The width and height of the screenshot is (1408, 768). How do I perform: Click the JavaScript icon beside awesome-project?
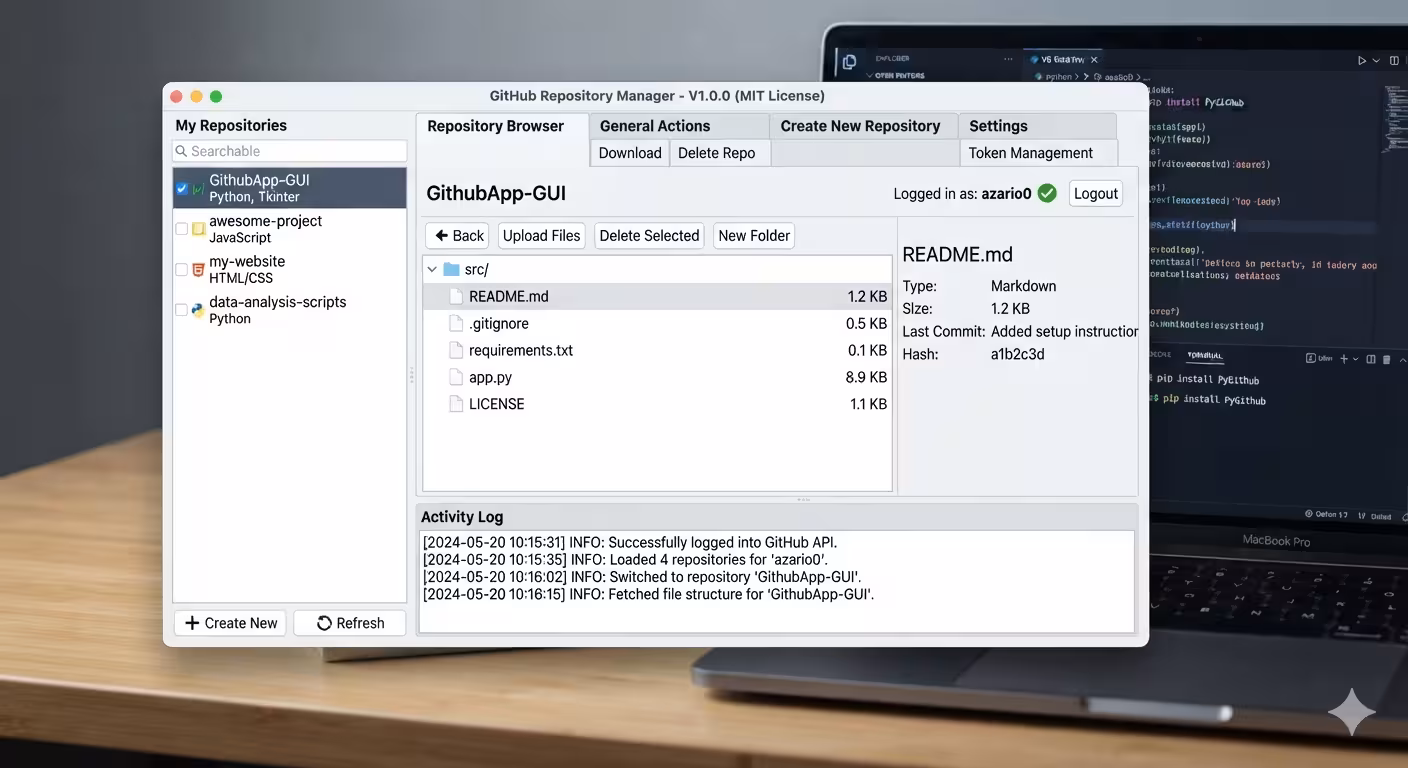tap(198, 229)
